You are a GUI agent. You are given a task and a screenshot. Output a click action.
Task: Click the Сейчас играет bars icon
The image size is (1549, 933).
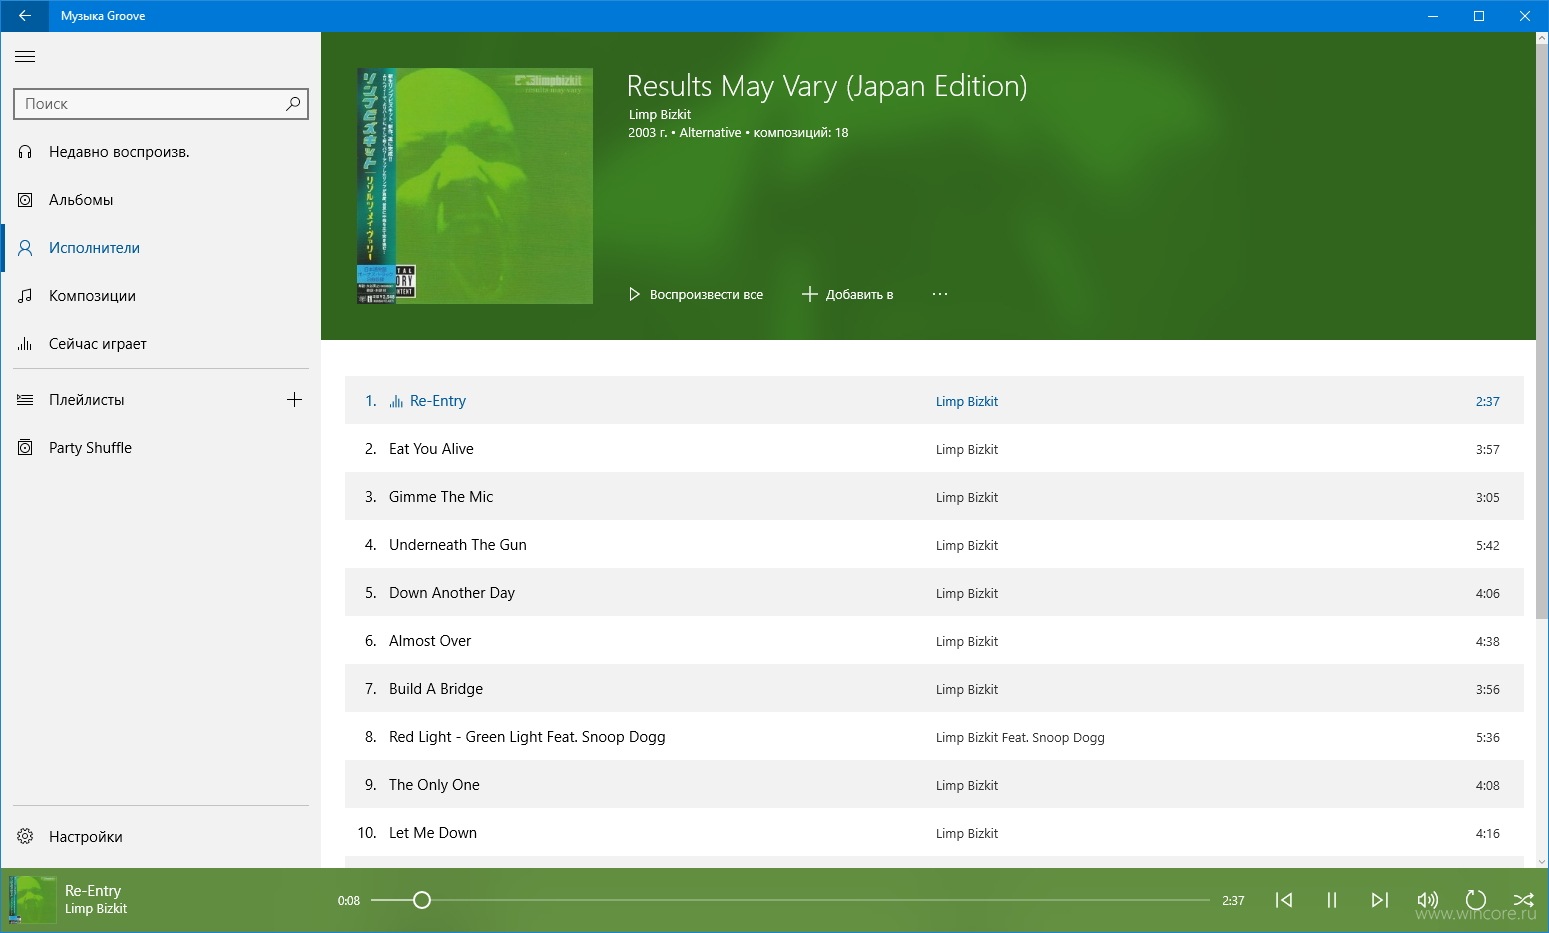point(26,344)
